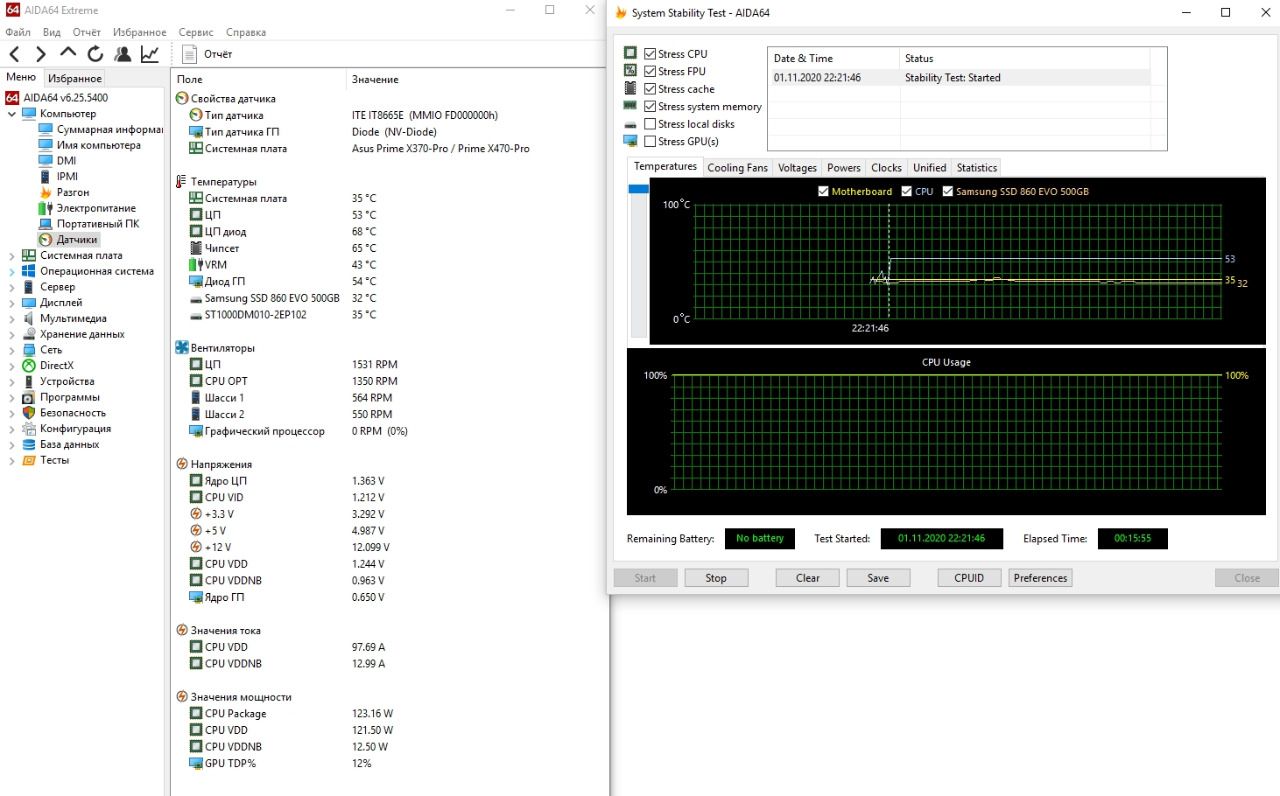Expand the DirectX tree node
1280x796 pixels.
click(x=12, y=366)
